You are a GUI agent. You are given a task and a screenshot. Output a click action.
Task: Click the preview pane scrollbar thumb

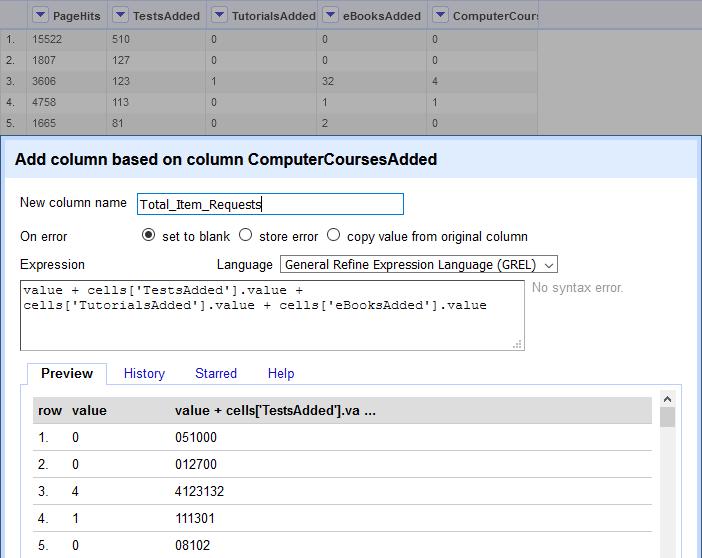click(668, 417)
